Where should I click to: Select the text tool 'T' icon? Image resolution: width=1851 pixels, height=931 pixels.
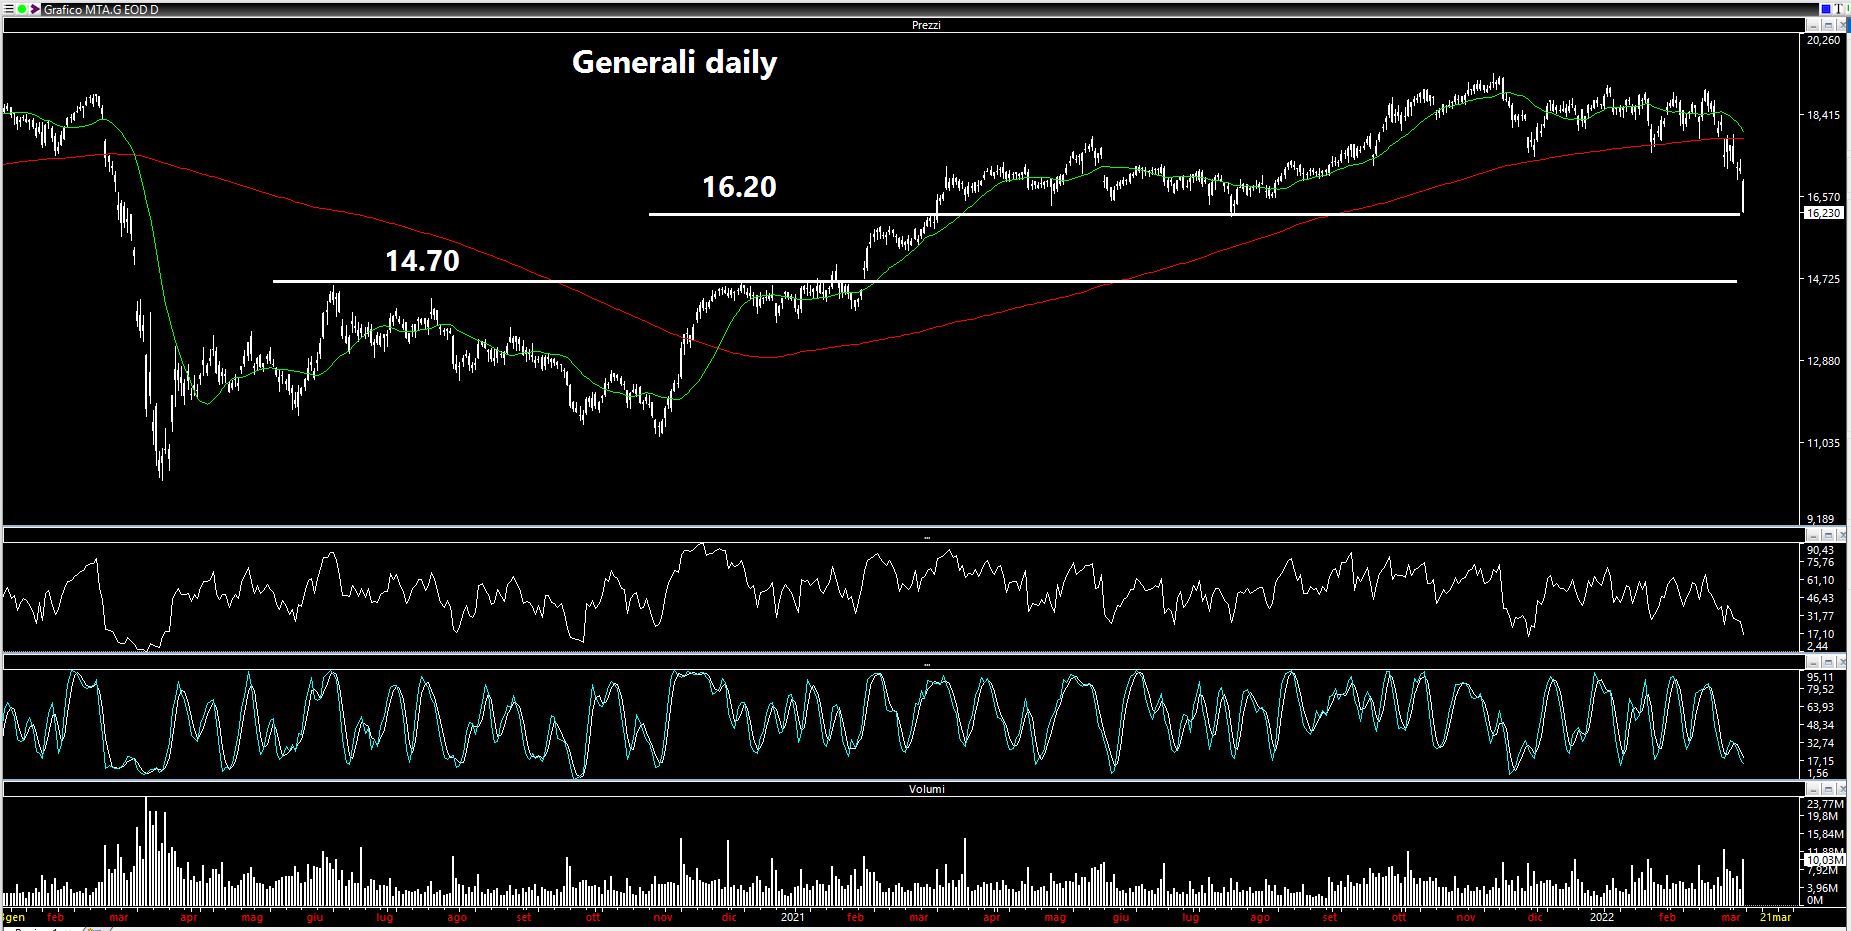click(x=1838, y=9)
